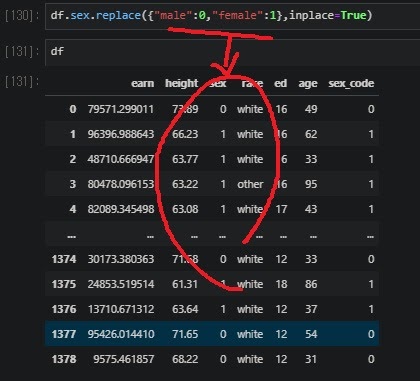Click earn value 24853.519514

121,284
